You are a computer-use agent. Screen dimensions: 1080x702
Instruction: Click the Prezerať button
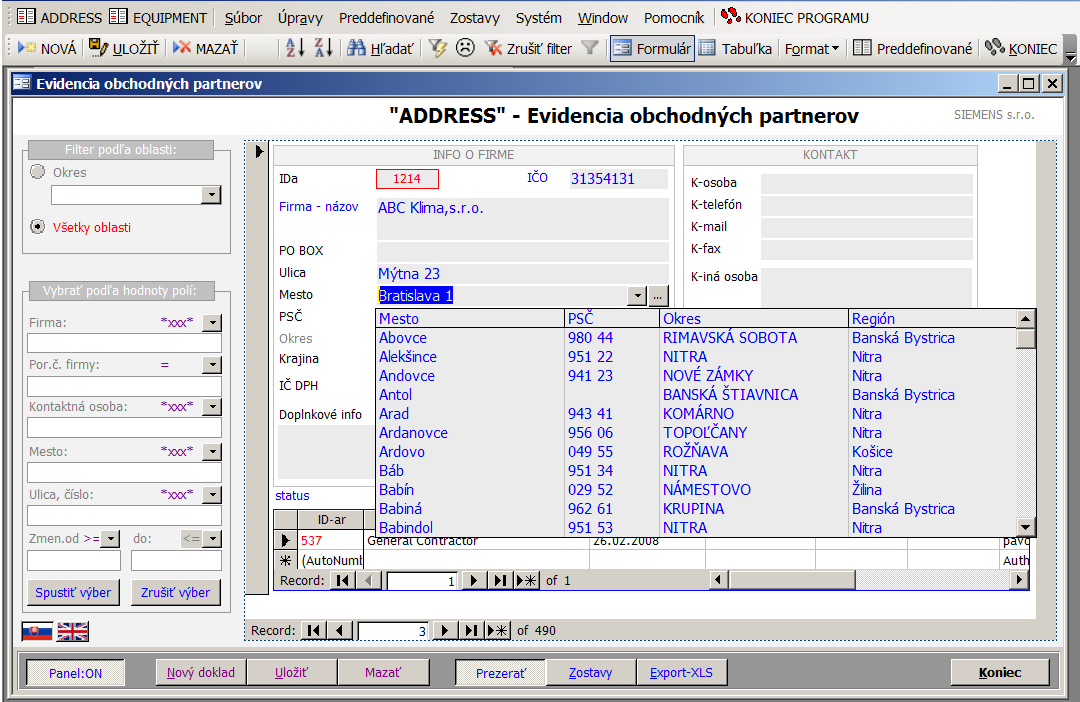pyautogui.click(x=500, y=673)
